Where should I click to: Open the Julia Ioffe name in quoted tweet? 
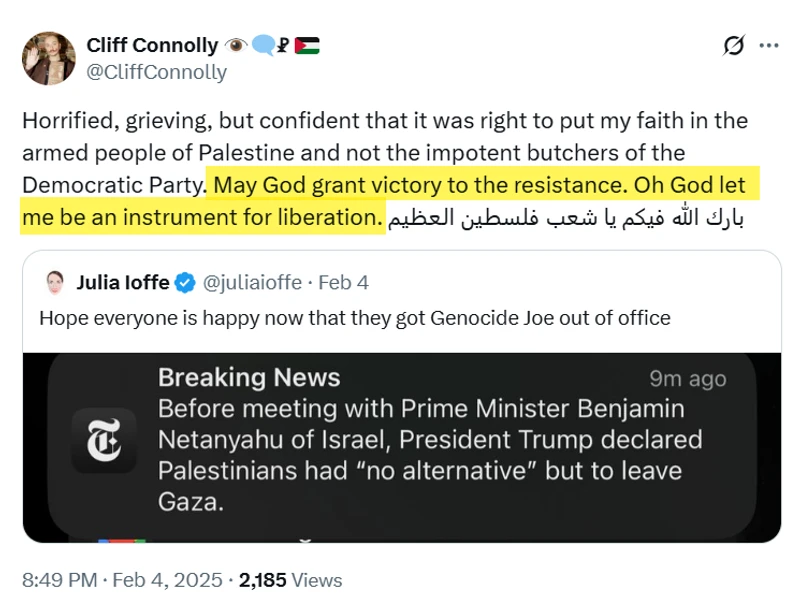coord(124,283)
